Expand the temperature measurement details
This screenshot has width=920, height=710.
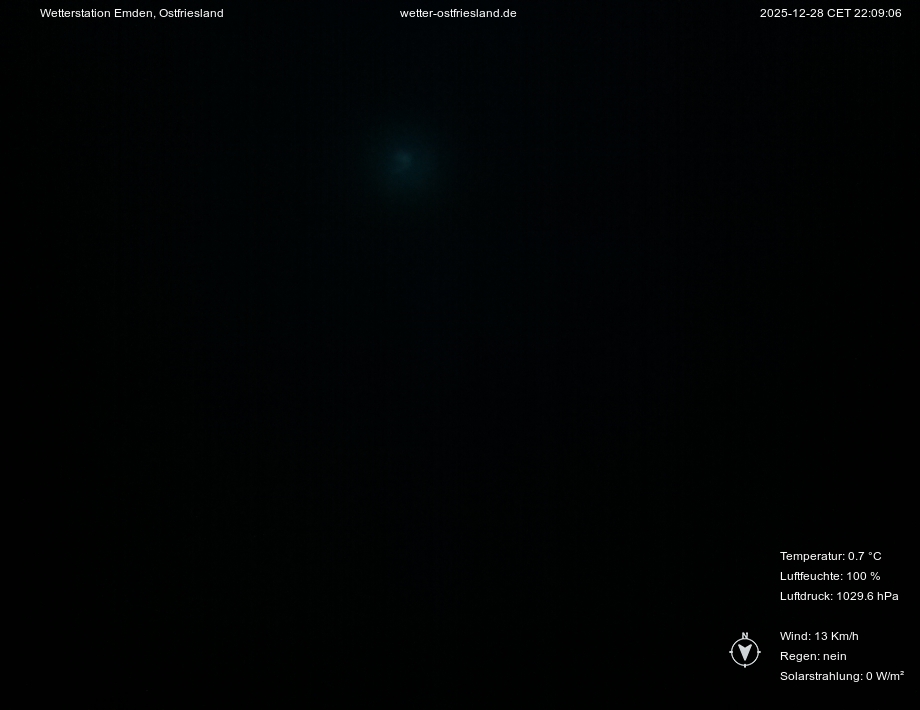click(830, 556)
